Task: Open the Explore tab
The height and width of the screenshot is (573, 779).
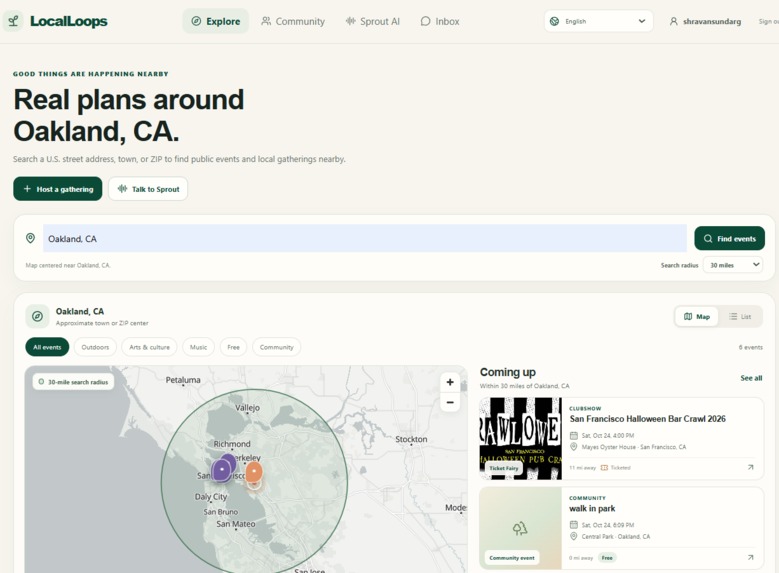Action: click(x=216, y=21)
